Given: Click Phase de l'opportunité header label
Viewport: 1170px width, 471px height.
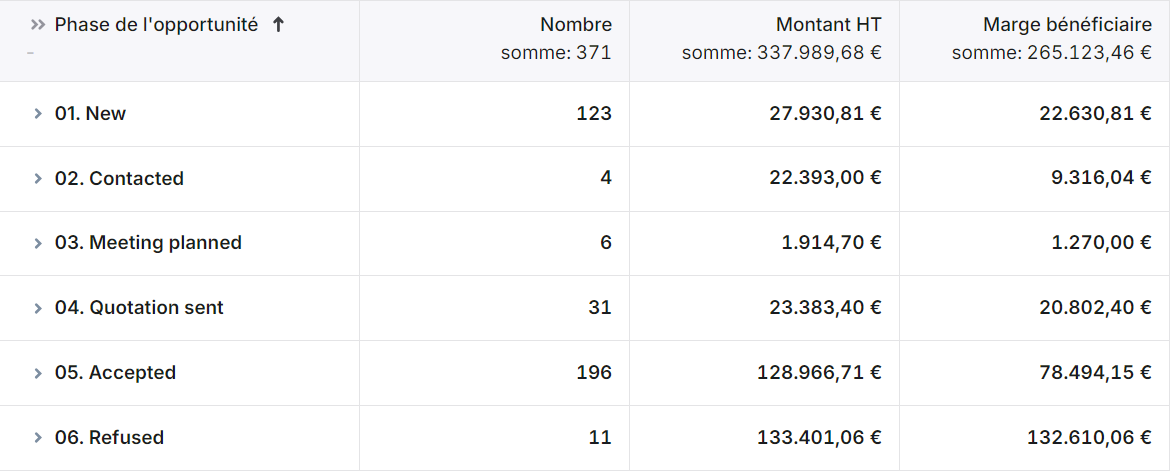Looking at the screenshot, I should pos(157,25).
